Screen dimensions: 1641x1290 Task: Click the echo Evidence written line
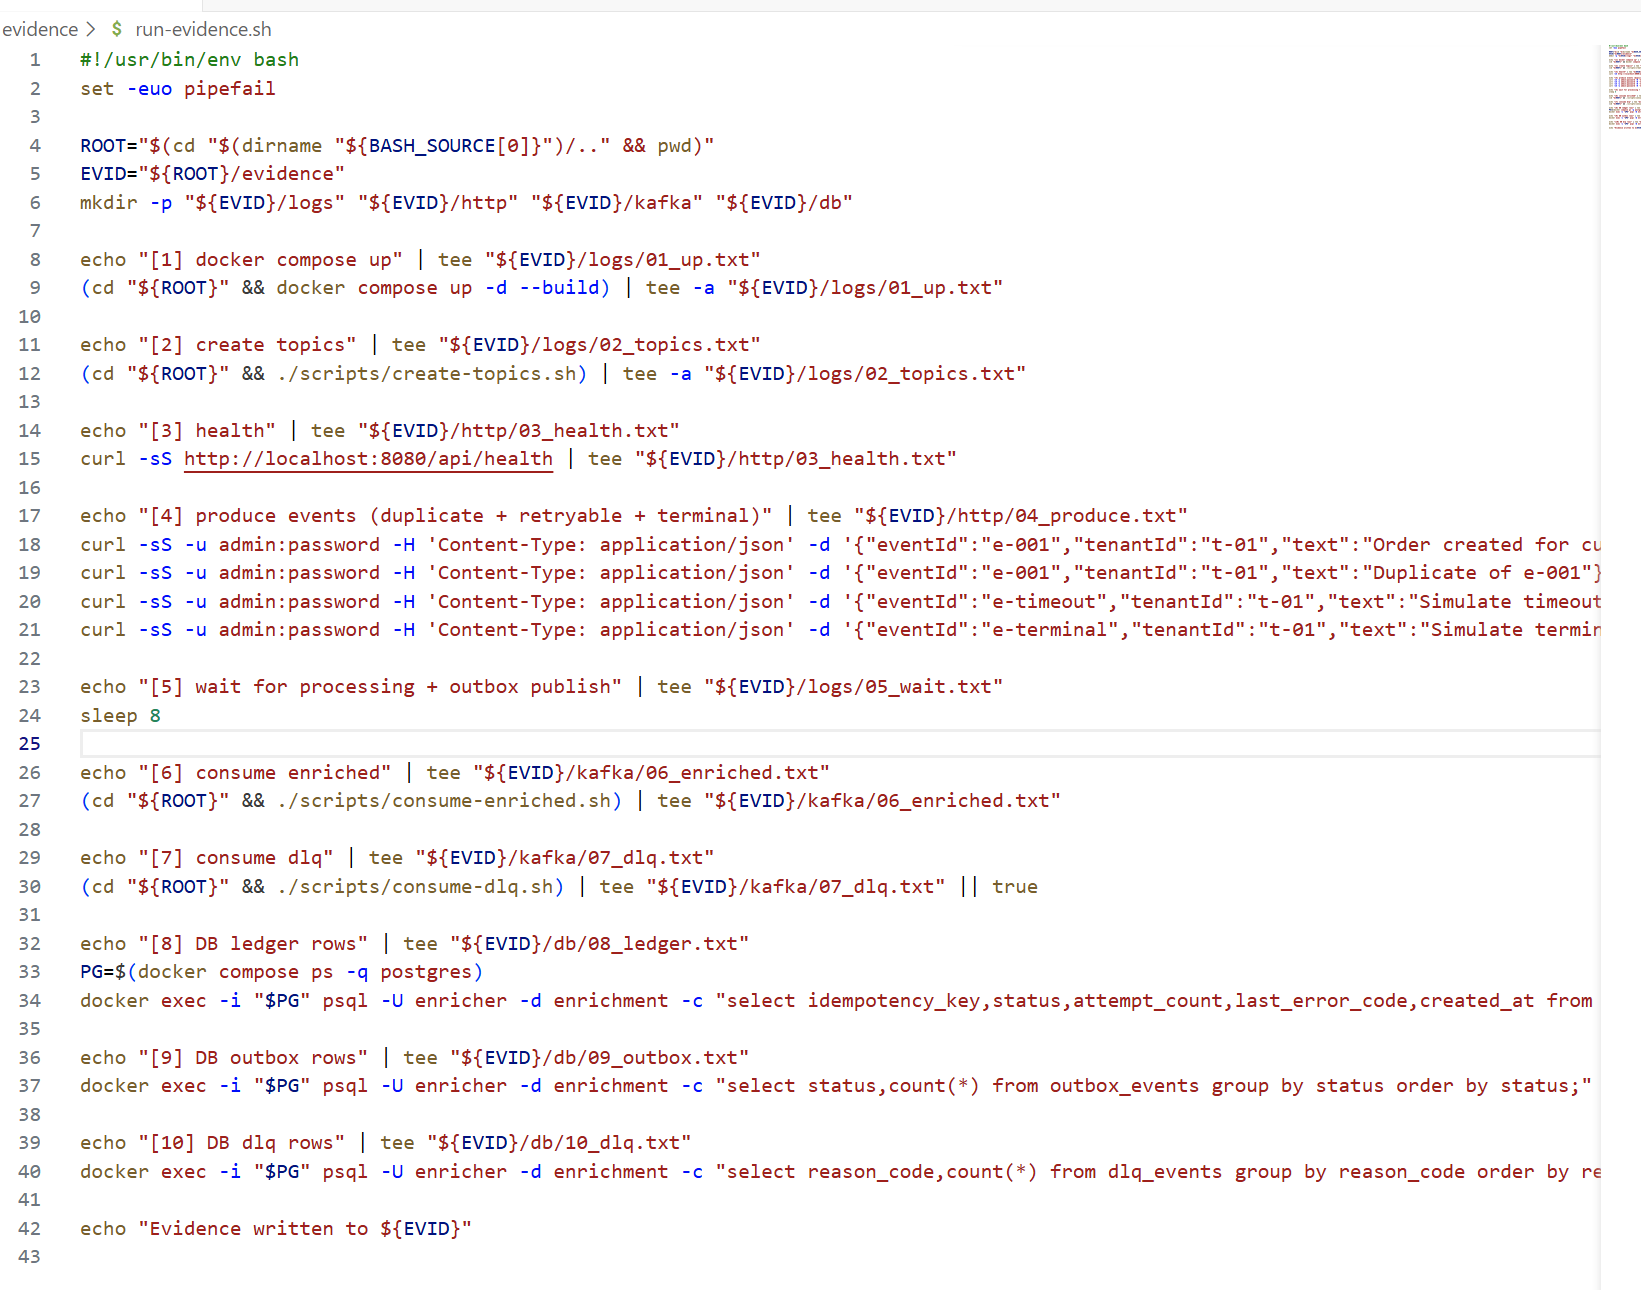[x=275, y=1228]
